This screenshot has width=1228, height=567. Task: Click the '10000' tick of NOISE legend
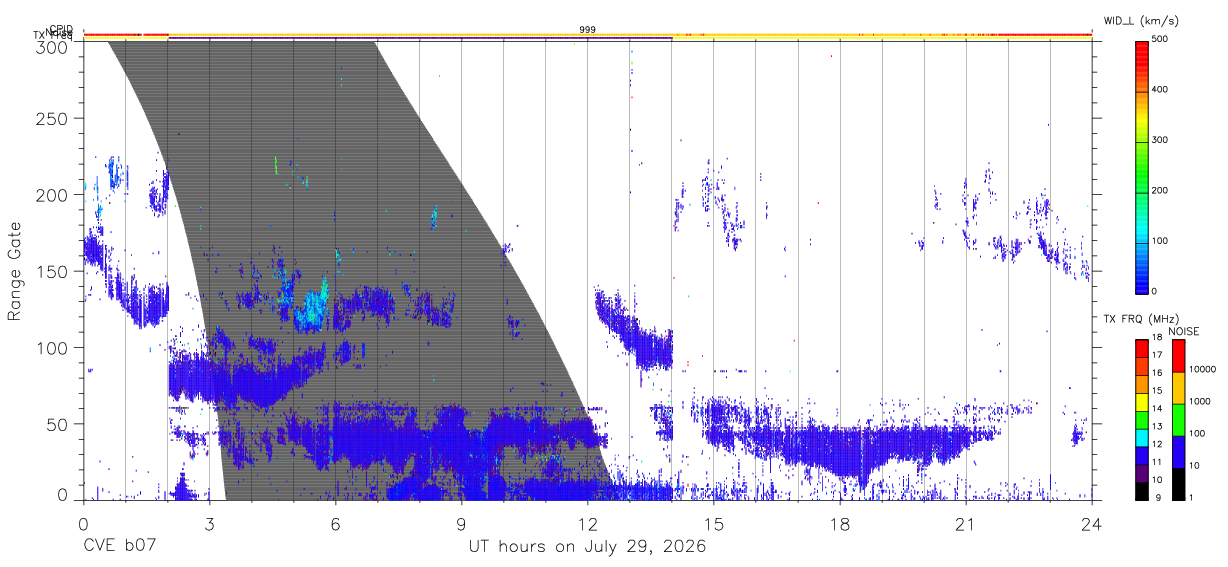[1203, 369]
